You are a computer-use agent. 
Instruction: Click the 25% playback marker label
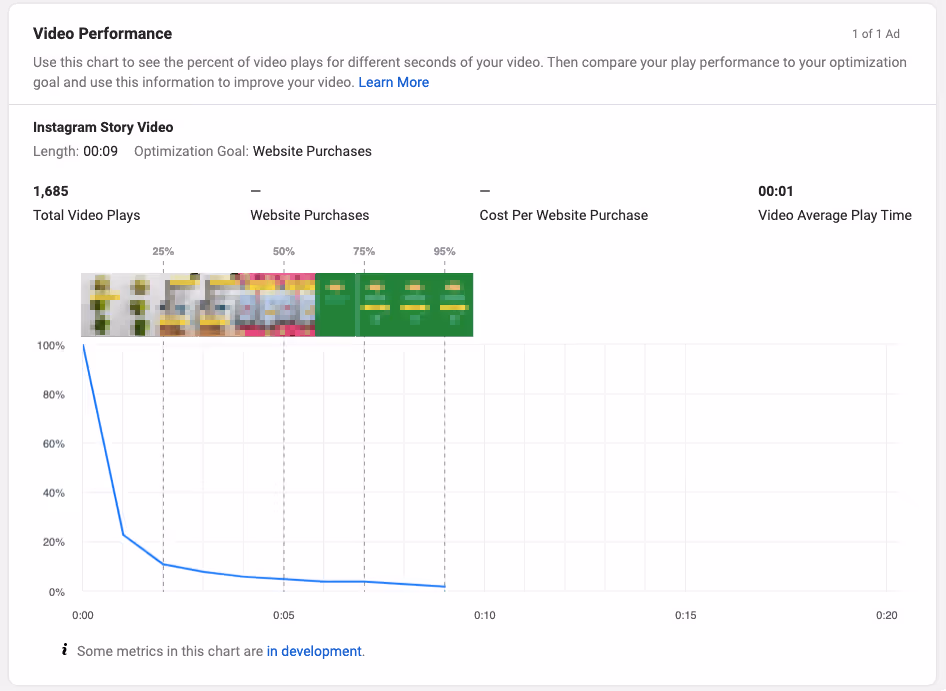[x=163, y=251]
